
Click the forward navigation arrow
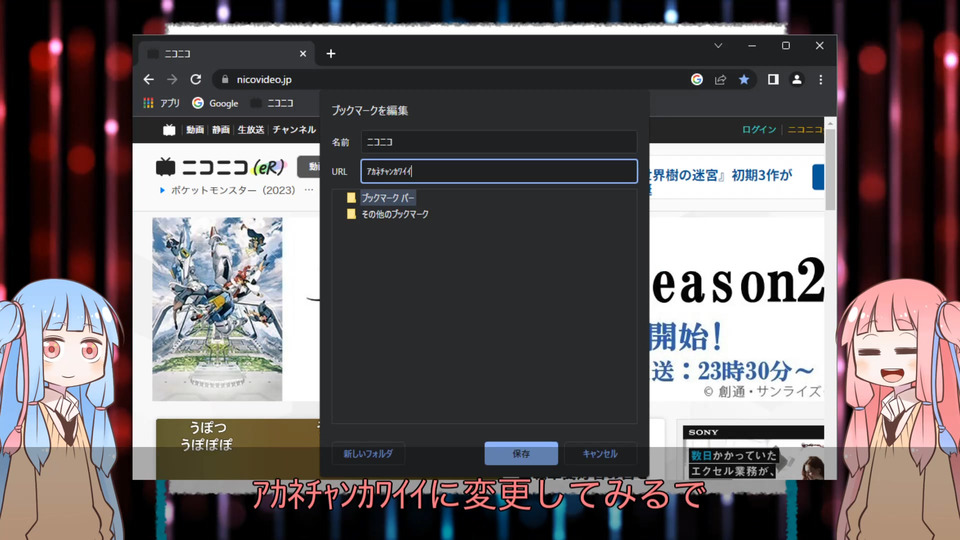[172, 80]
